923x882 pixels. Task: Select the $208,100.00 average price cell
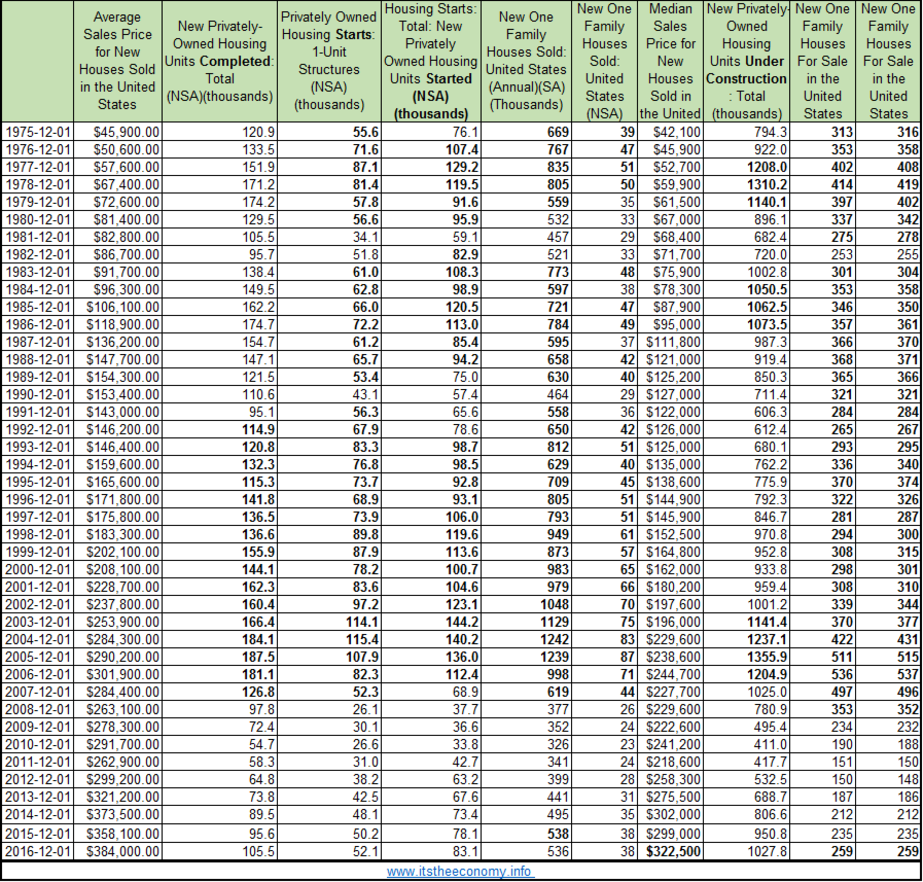(x=118, y=569)
